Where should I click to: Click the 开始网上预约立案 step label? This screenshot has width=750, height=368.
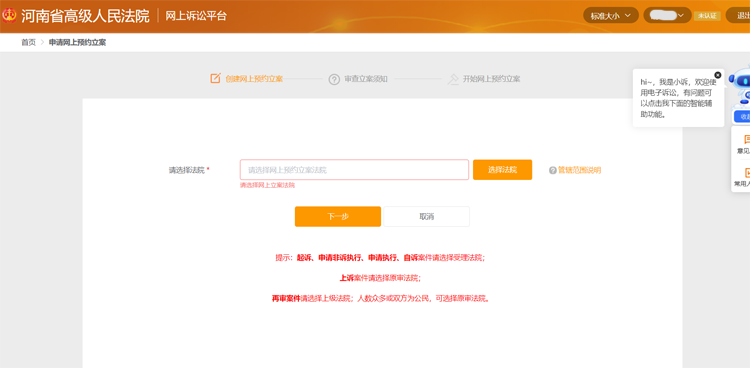coord(491,79)
